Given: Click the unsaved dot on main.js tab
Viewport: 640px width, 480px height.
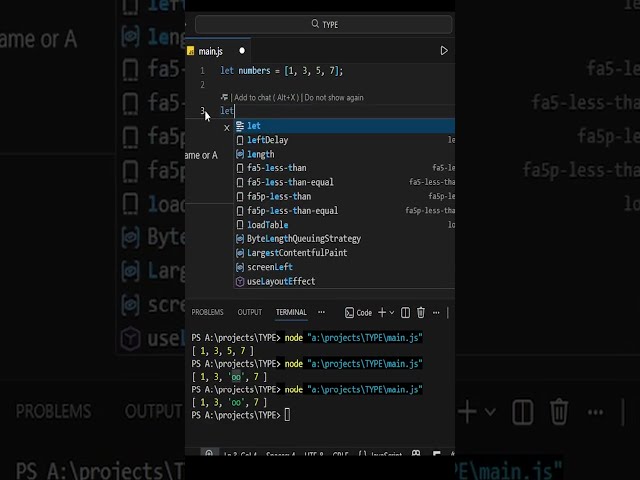Looking at the screenshot, I should click(x=242, y=51).
